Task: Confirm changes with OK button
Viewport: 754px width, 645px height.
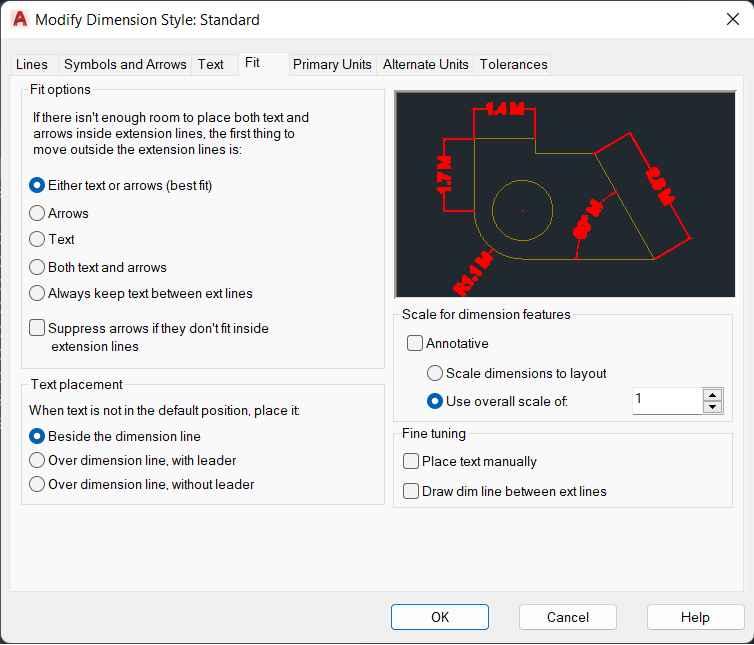Action: pos(440,617)
